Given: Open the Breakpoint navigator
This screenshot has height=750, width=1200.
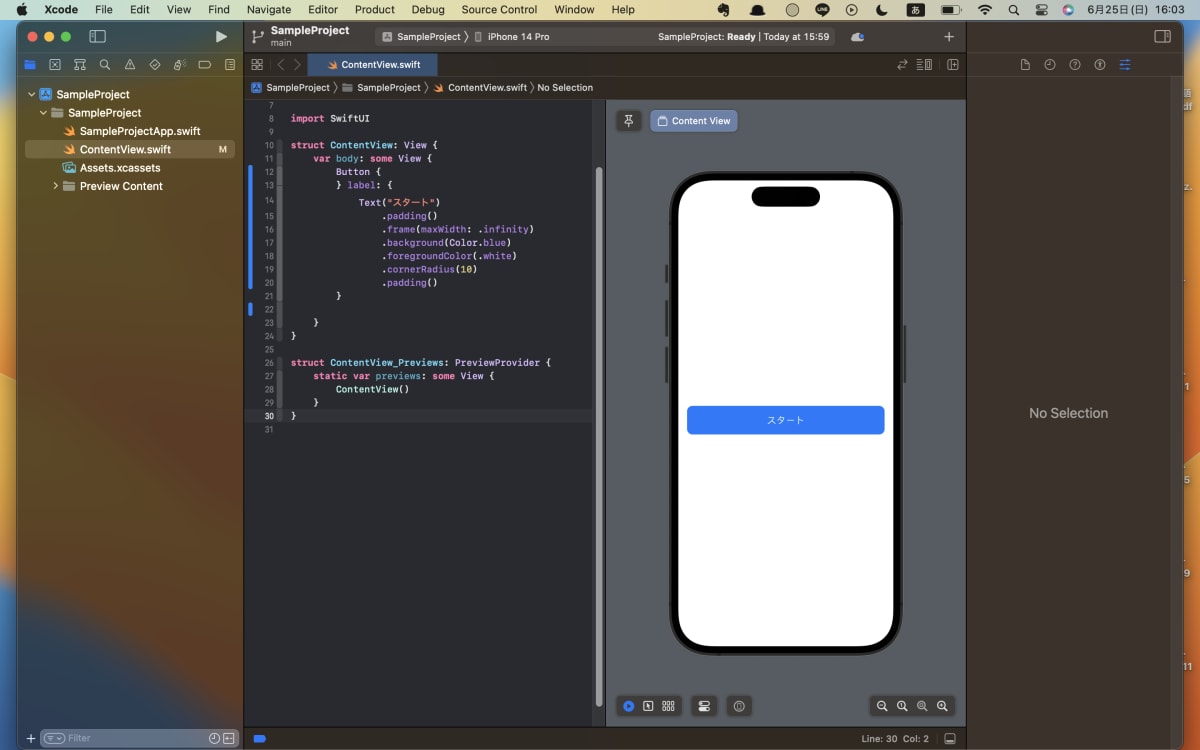Looking at the screenshot, I should click(205, 64).
